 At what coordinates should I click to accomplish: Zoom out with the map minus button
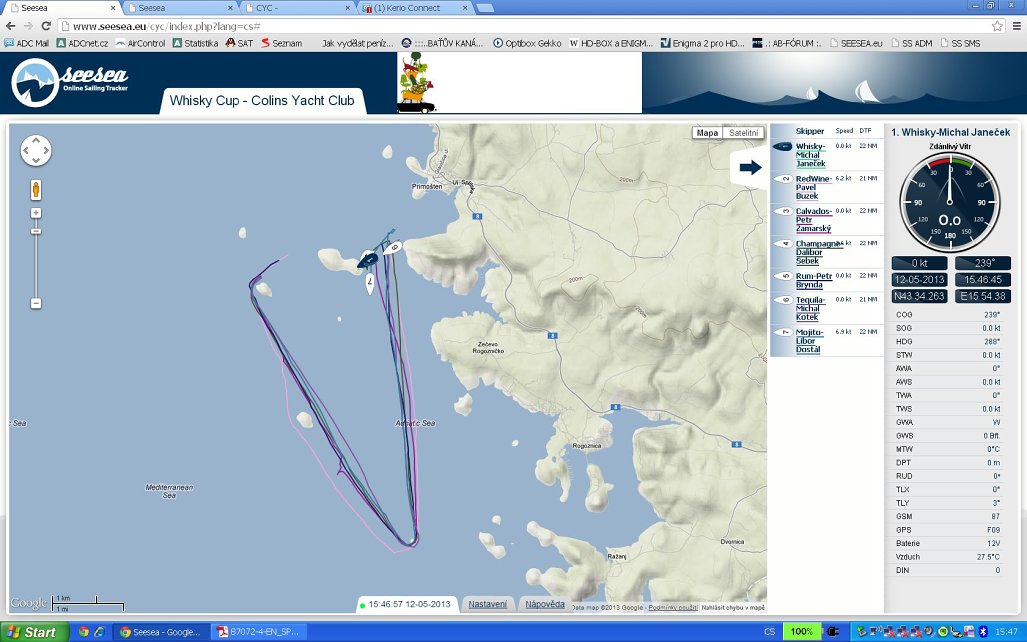36,303
